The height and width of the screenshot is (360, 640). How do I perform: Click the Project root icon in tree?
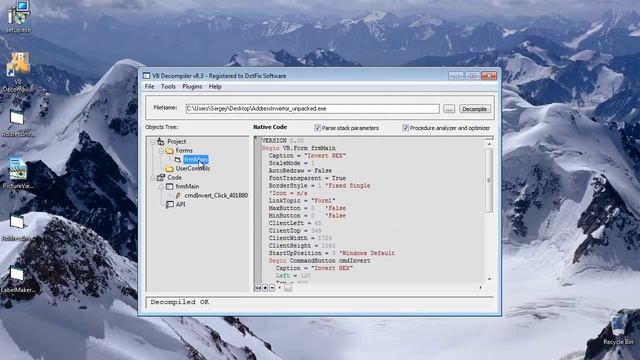click(161, 142)
